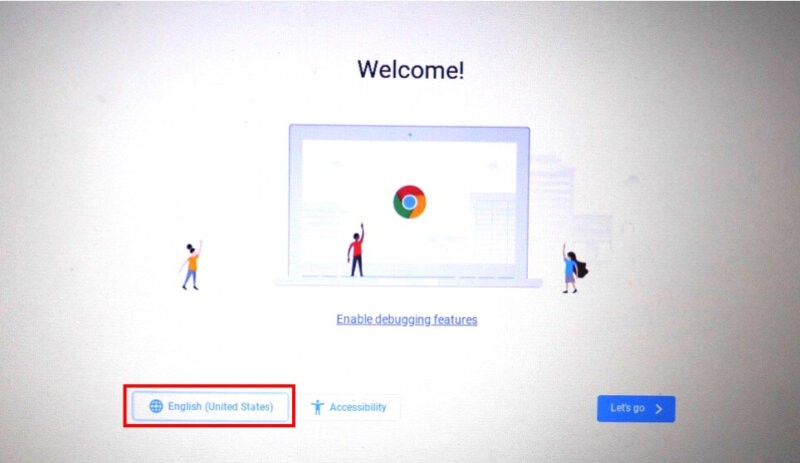Click the Let's go label text
The image size is (800, 463).
point(627,408)
